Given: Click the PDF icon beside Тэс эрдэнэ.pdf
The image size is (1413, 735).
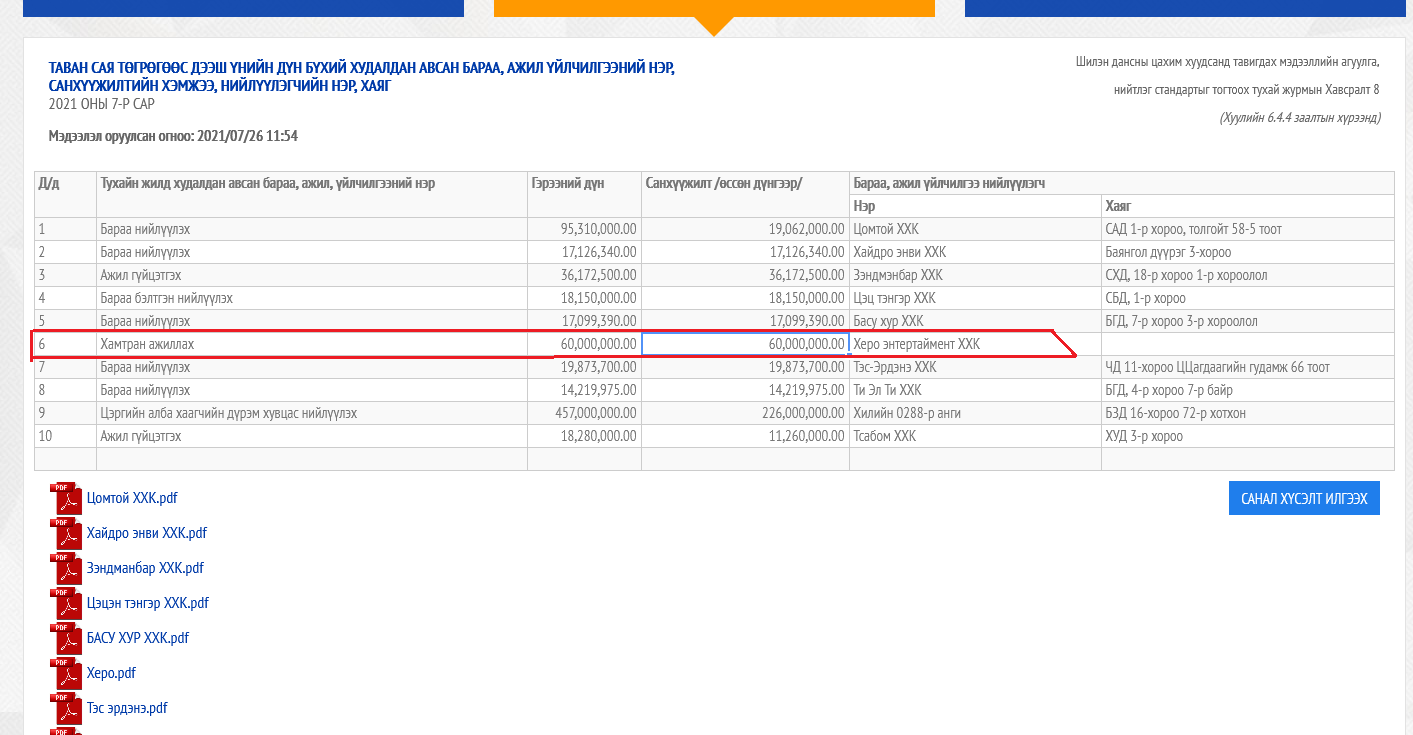Looking at the screenshot, I should (x=67, y=708).
